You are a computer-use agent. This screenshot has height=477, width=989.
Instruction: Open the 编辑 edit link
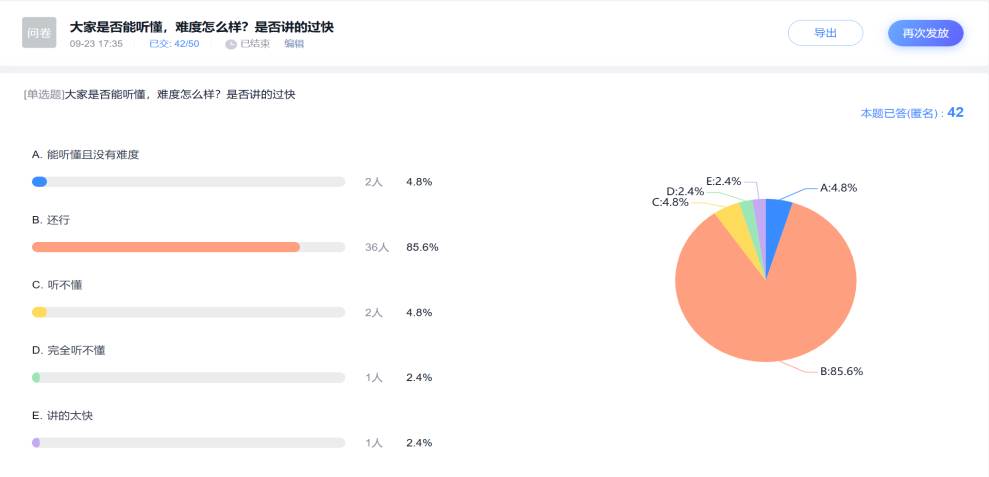(x=294, y=44)
